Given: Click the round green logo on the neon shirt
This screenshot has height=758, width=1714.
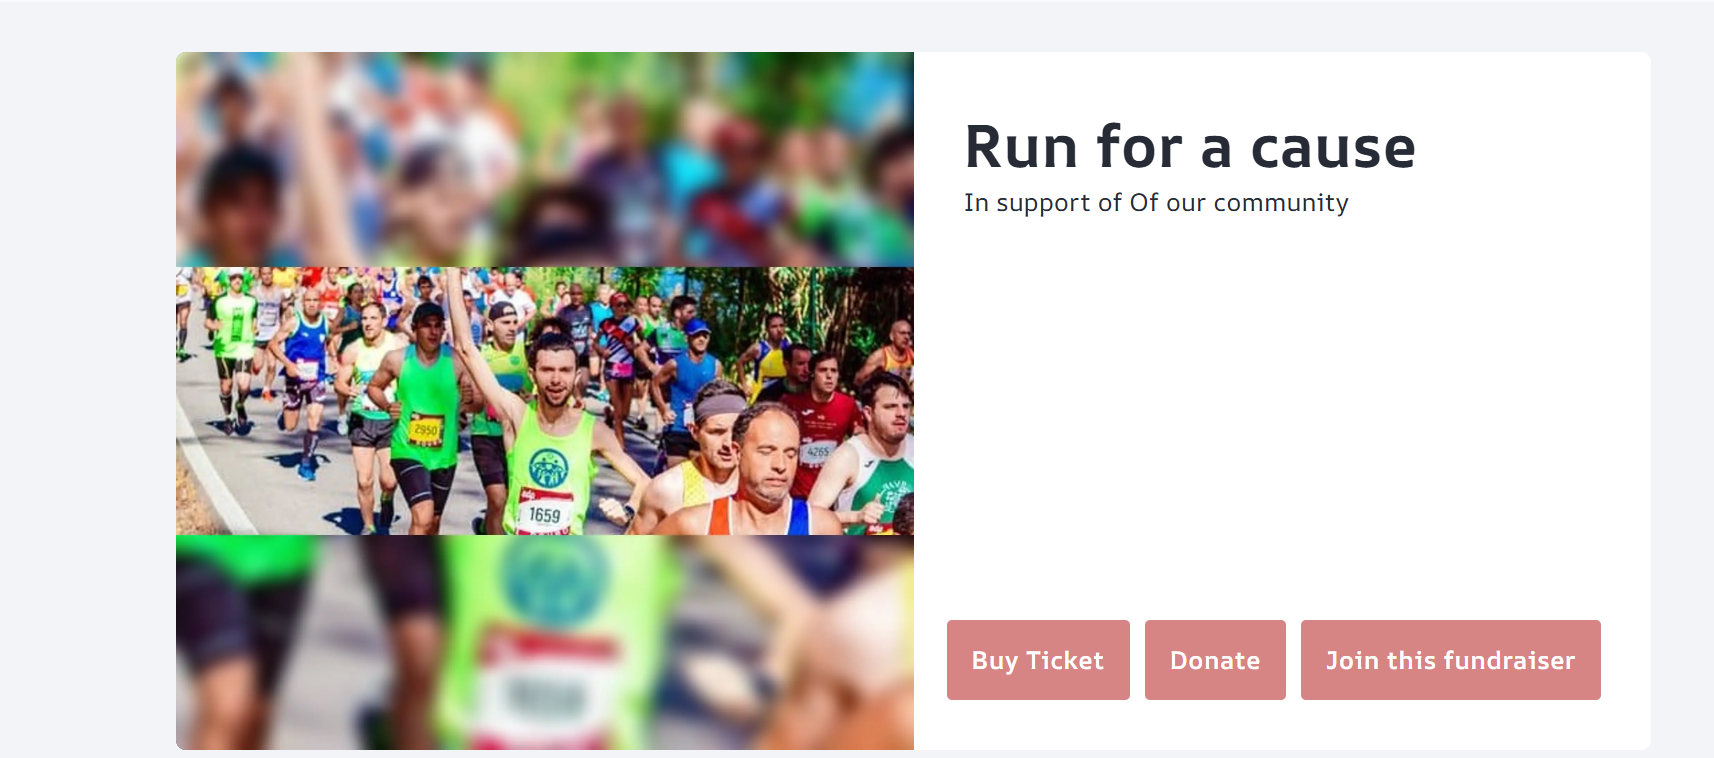Looking at the screenshot, I should pyautogui.click(x=548, y=468).
